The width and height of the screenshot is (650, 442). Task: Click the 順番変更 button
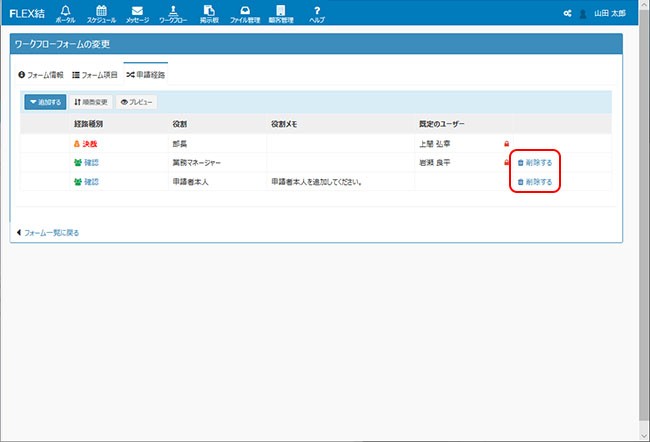(91, 102)
